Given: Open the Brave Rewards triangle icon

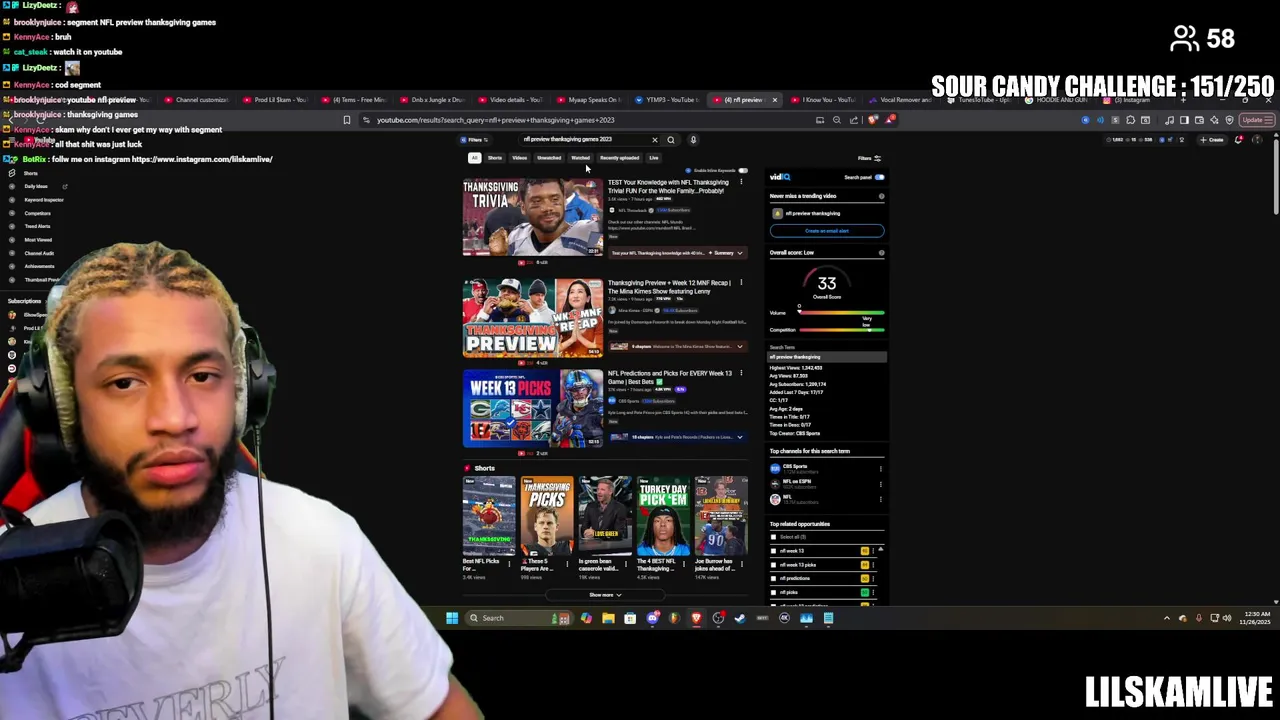Looking at the screenshot, I should pos(889,120).
